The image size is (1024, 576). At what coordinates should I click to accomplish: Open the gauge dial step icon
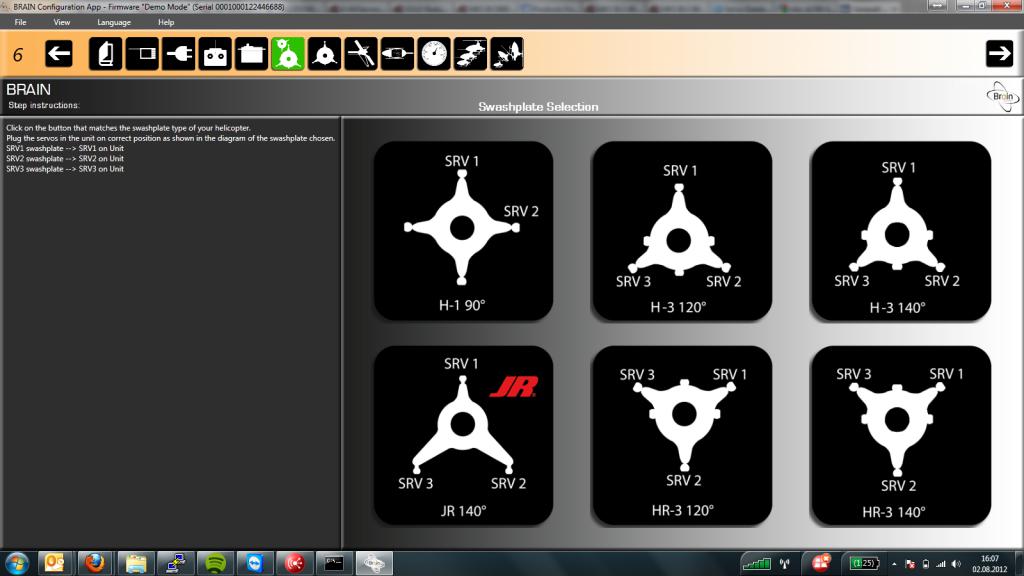(x=434, y=54)
